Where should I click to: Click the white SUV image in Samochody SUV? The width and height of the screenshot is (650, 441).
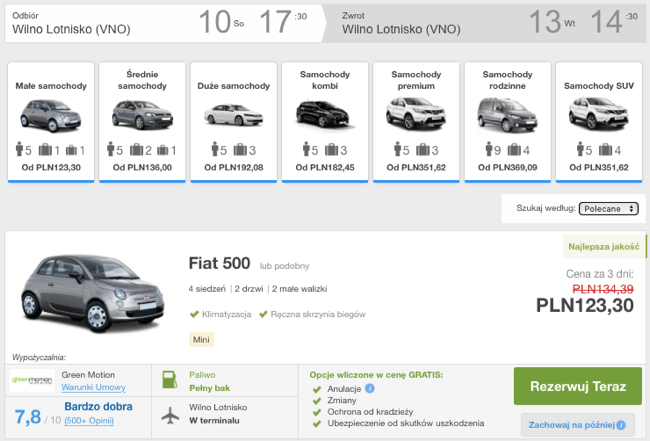coord(599,114)
